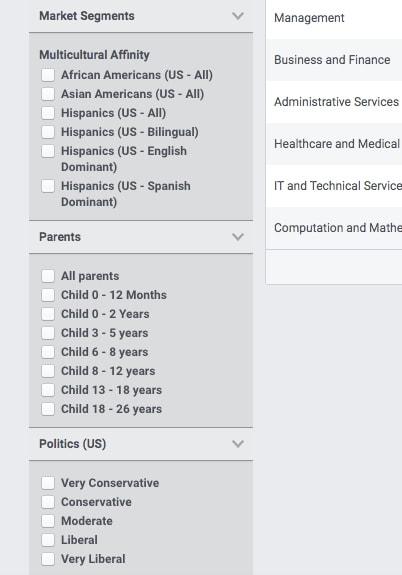
Task: Select Business and Finance row
Action: tap(334, 60)
